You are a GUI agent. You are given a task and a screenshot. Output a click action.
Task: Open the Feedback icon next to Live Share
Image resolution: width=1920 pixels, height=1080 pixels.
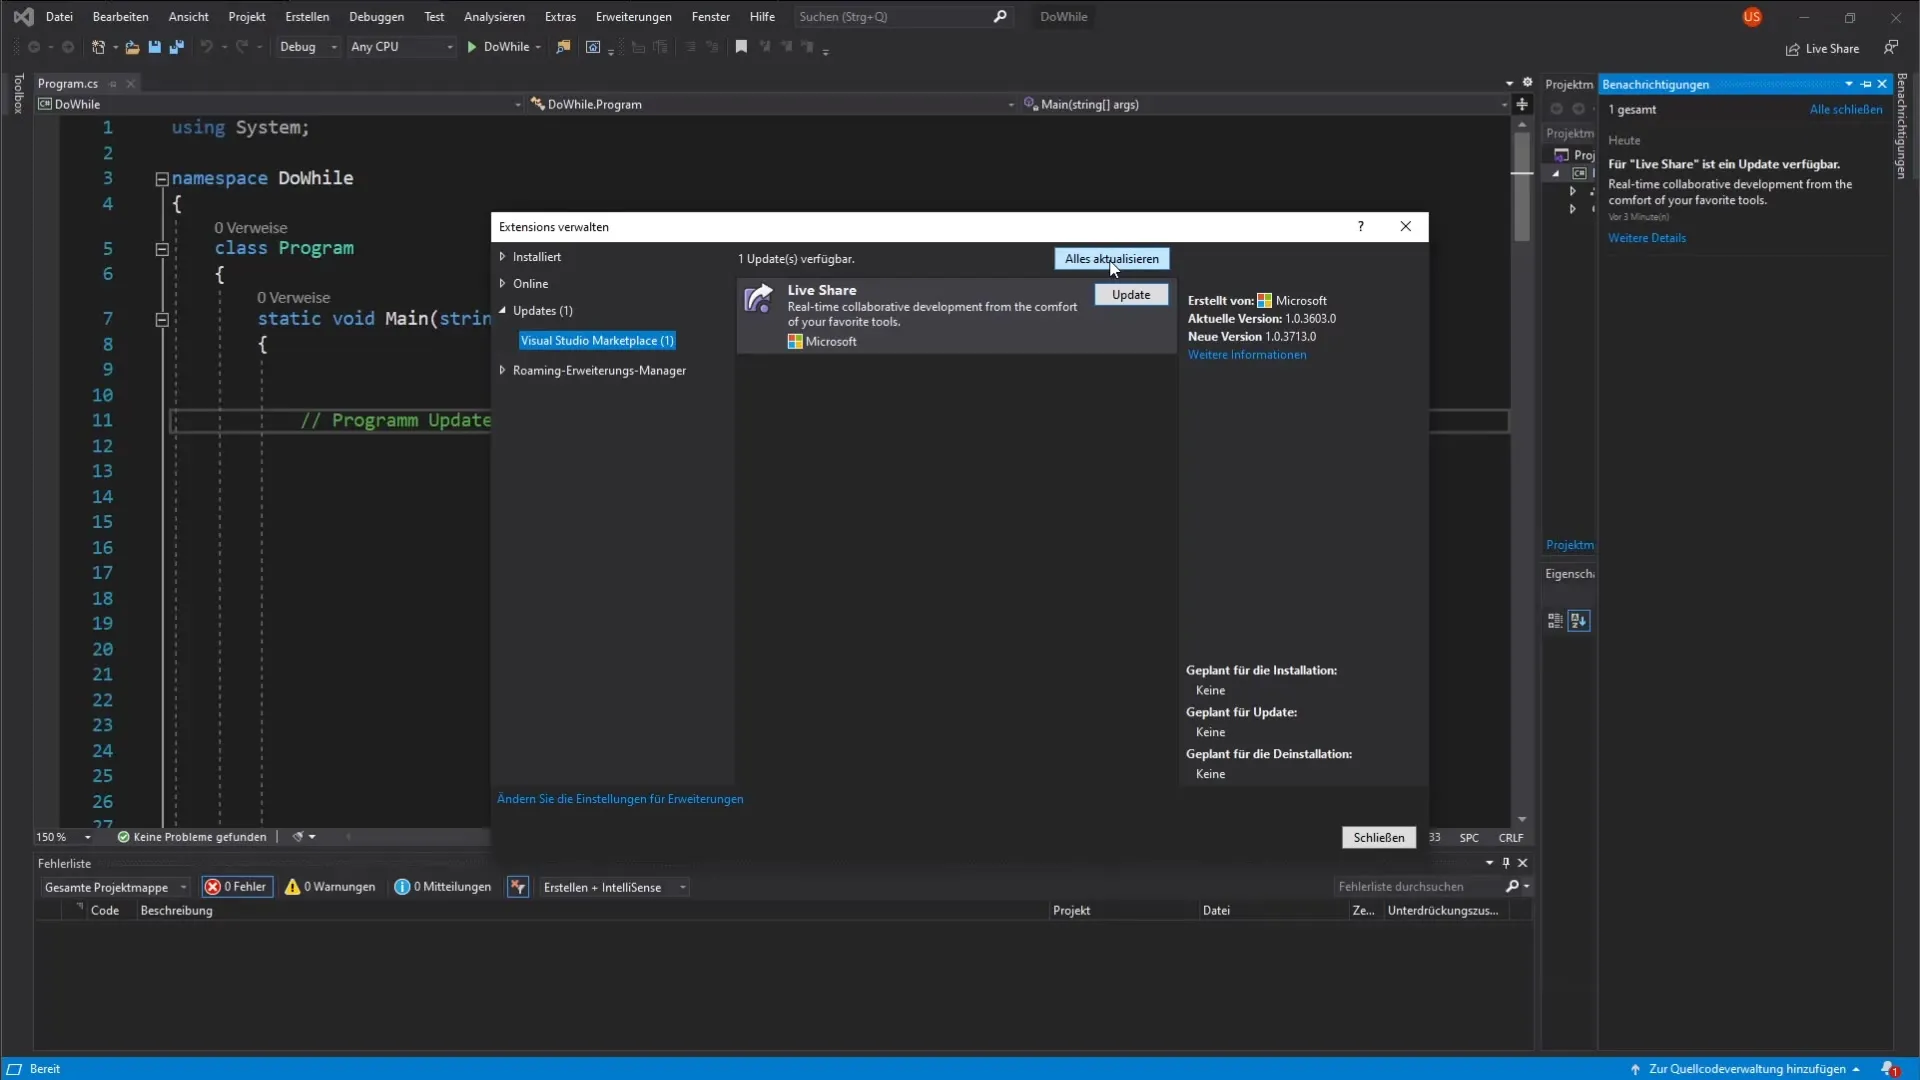click(1891, 48)
